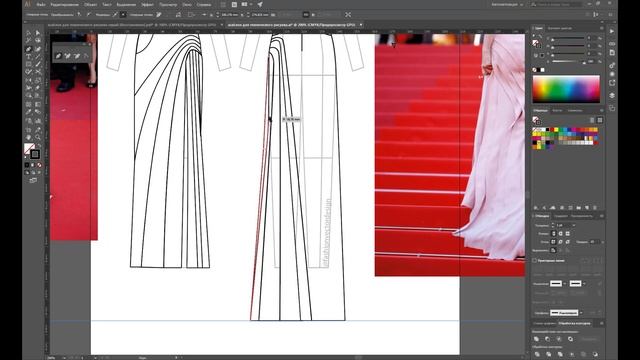Open workspace switcher dropdown in top bar
Image resolution: width=640 pixels, height=360 pixels.
pos(508,4)
